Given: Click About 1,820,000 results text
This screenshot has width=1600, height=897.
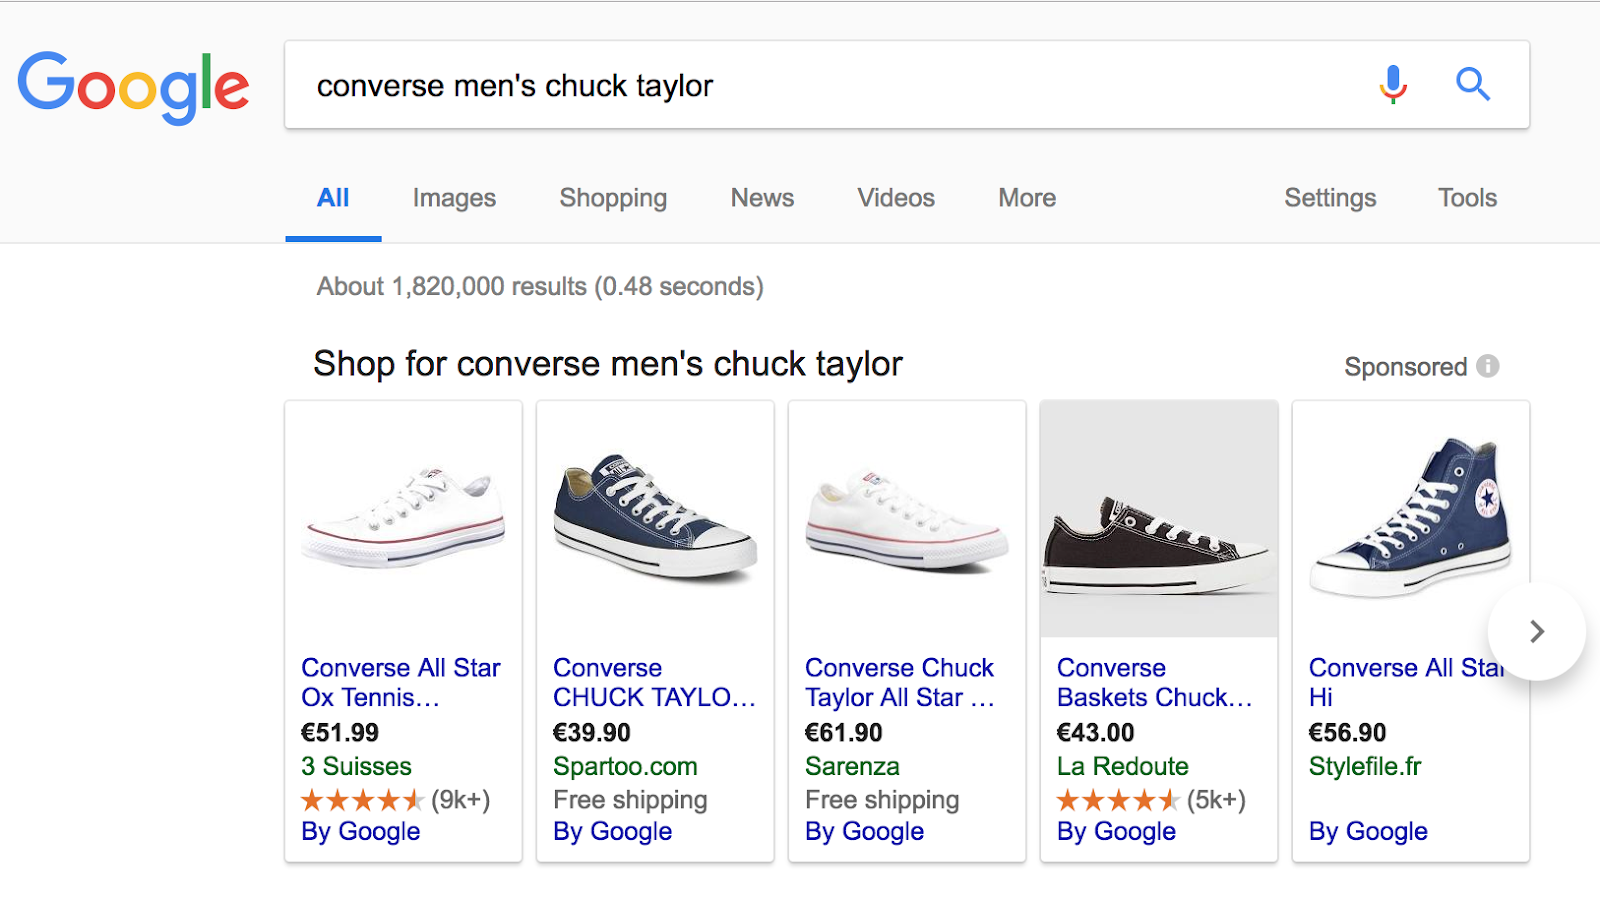Looking at the screenshot, I should tap(540, 287).
